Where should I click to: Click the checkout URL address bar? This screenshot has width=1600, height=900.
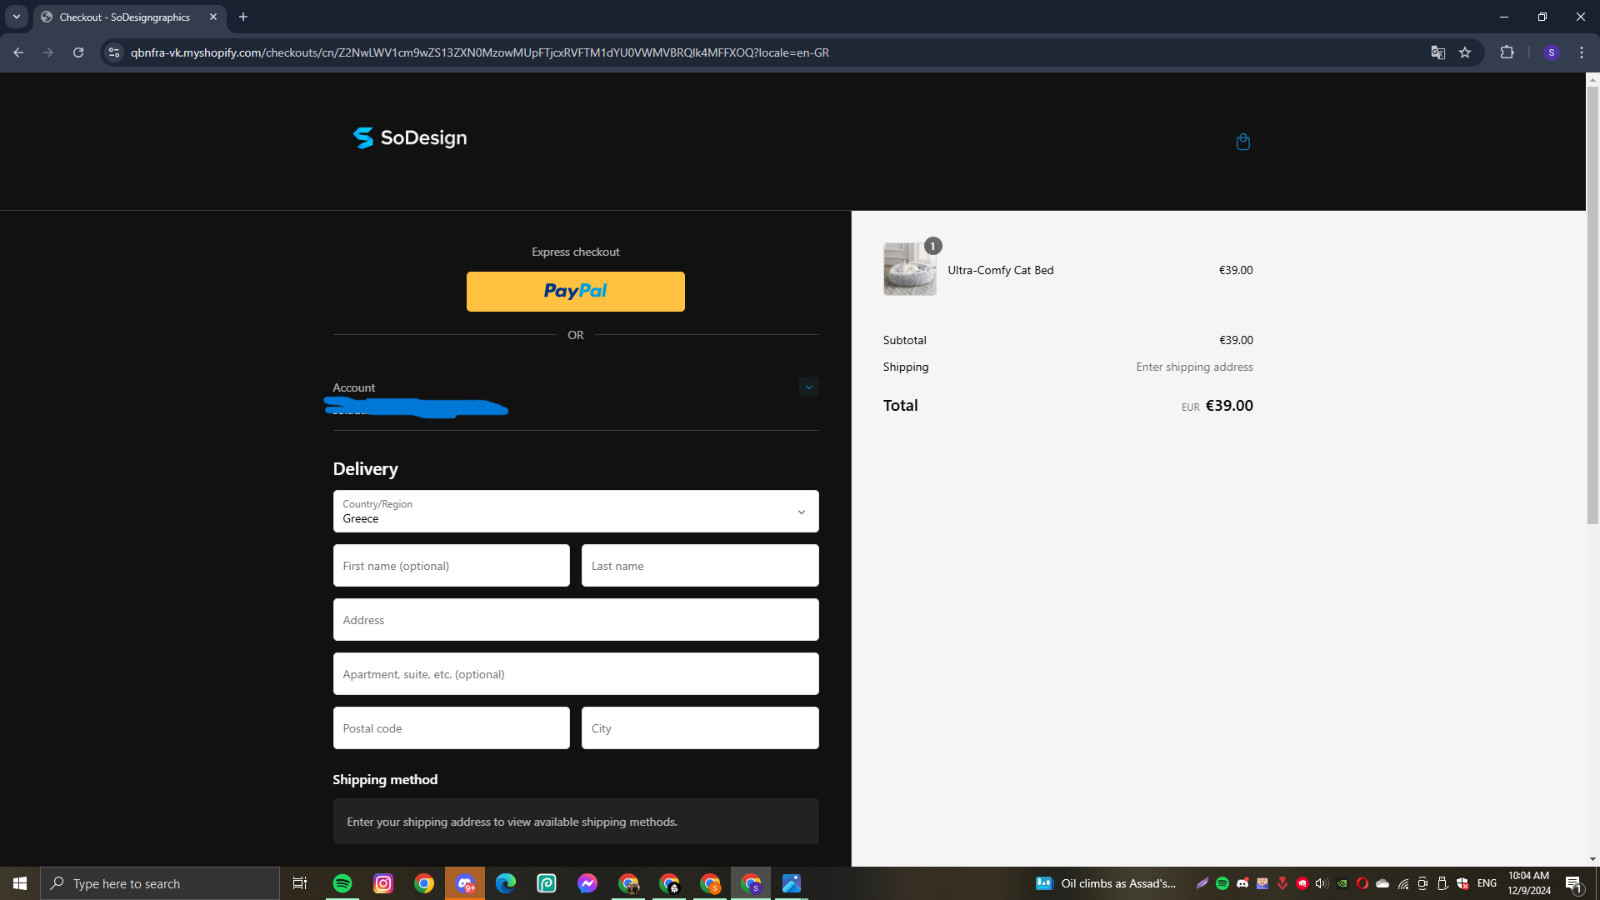click(480, 53)
